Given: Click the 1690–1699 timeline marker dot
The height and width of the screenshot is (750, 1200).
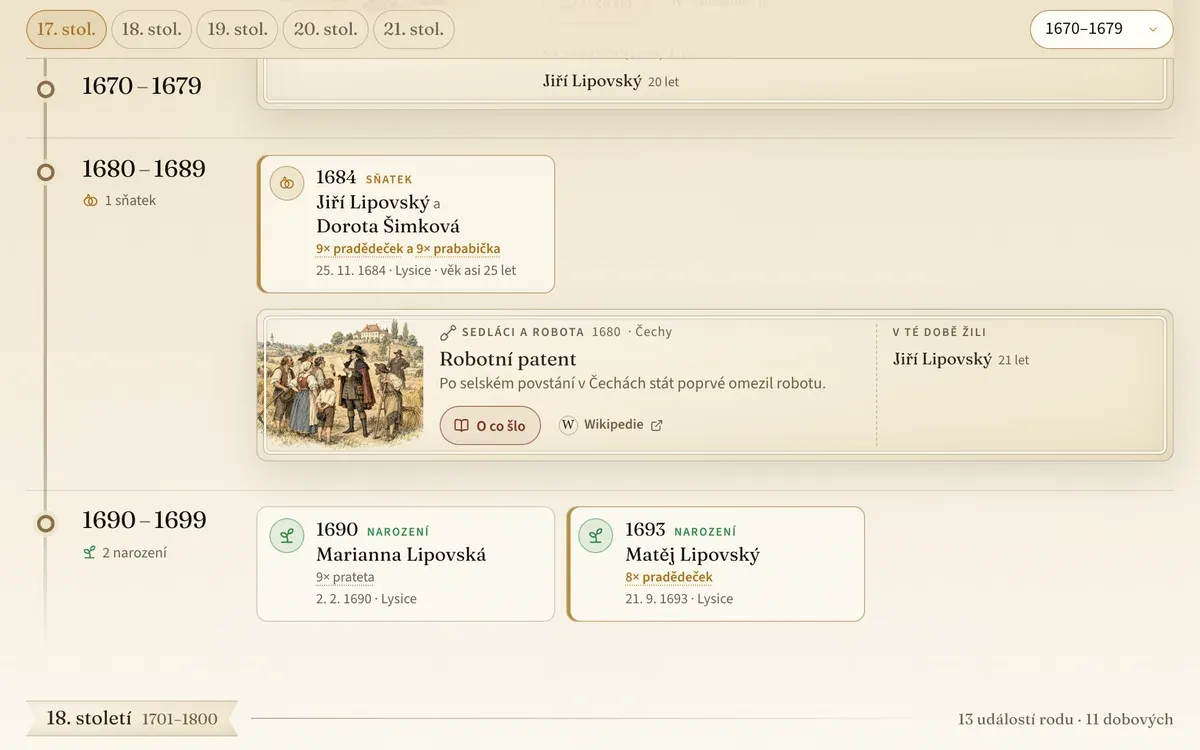Looking at the screenshot, I should click(x=45, y=523).
